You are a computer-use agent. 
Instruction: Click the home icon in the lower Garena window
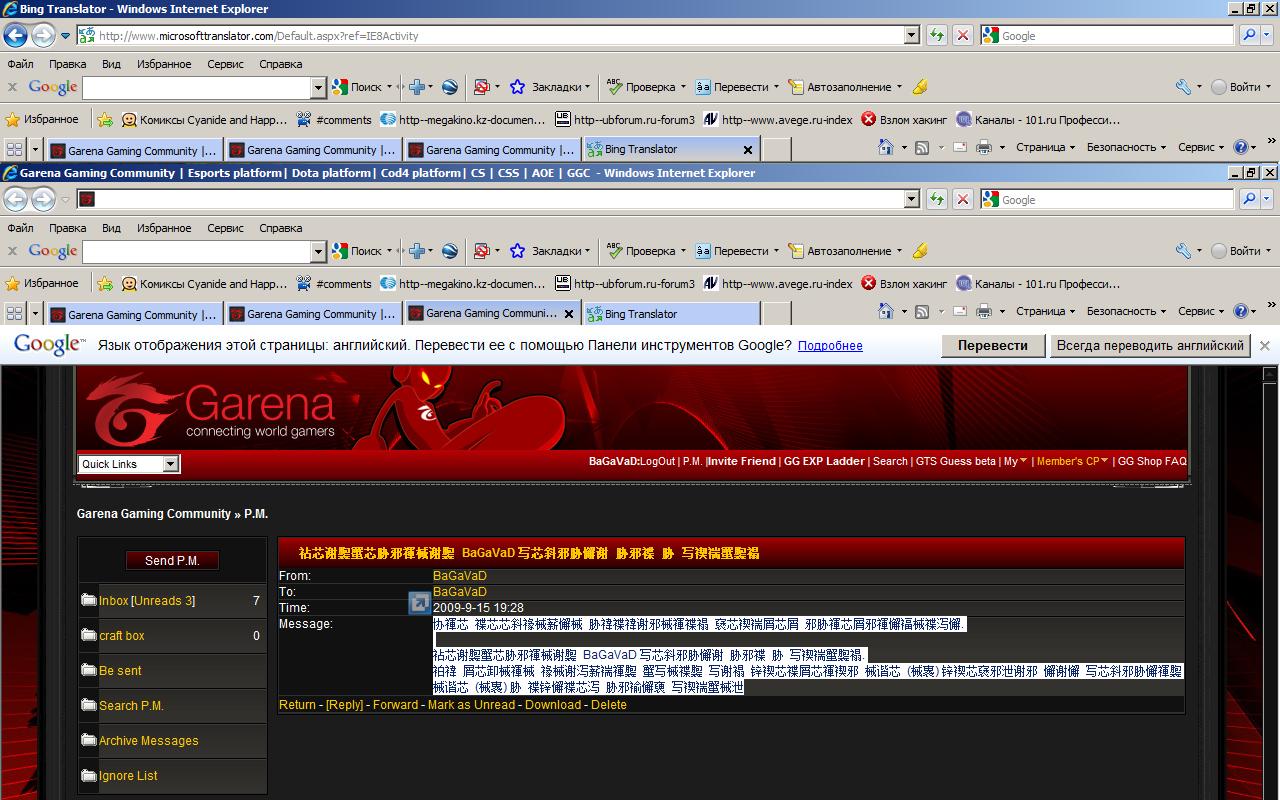point(885,311)
